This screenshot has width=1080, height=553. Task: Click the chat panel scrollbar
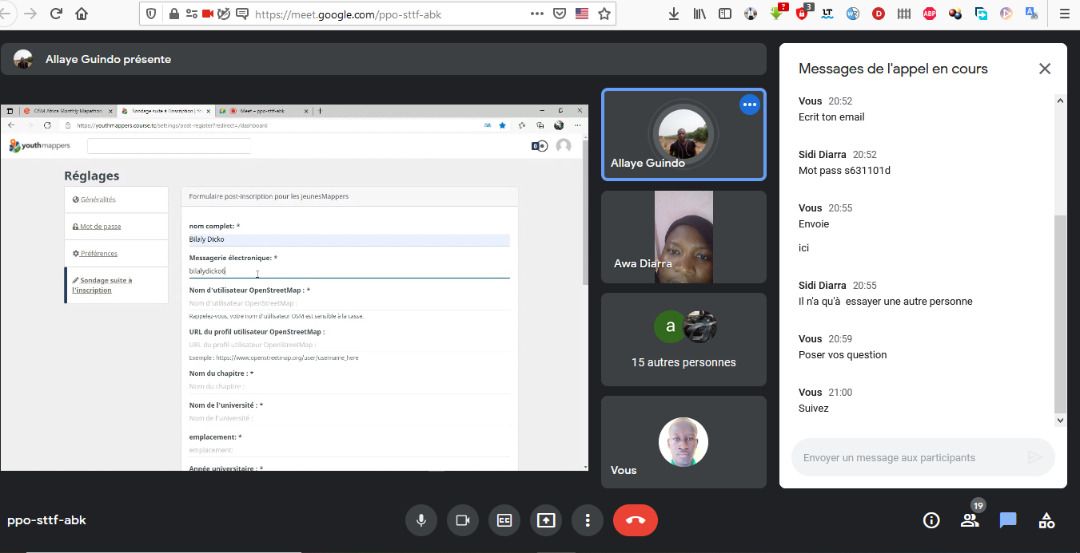pyautogui.click(x=1060, y=313)
